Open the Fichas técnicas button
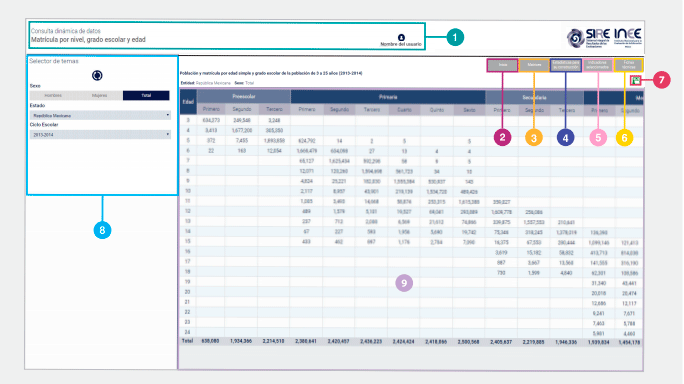 pos(628,65)
